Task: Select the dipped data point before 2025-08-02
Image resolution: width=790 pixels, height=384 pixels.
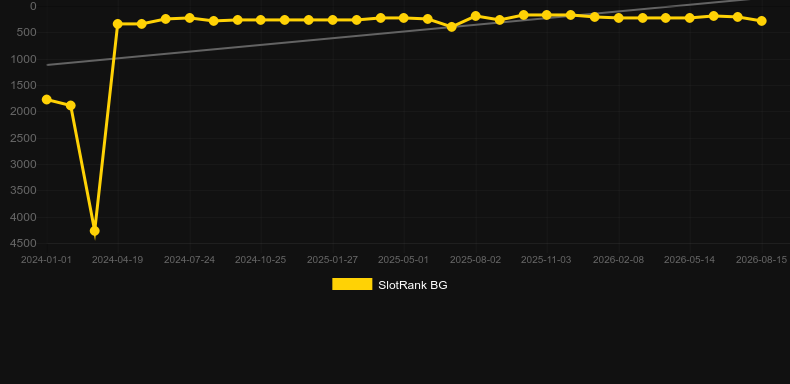Action: 451,27
